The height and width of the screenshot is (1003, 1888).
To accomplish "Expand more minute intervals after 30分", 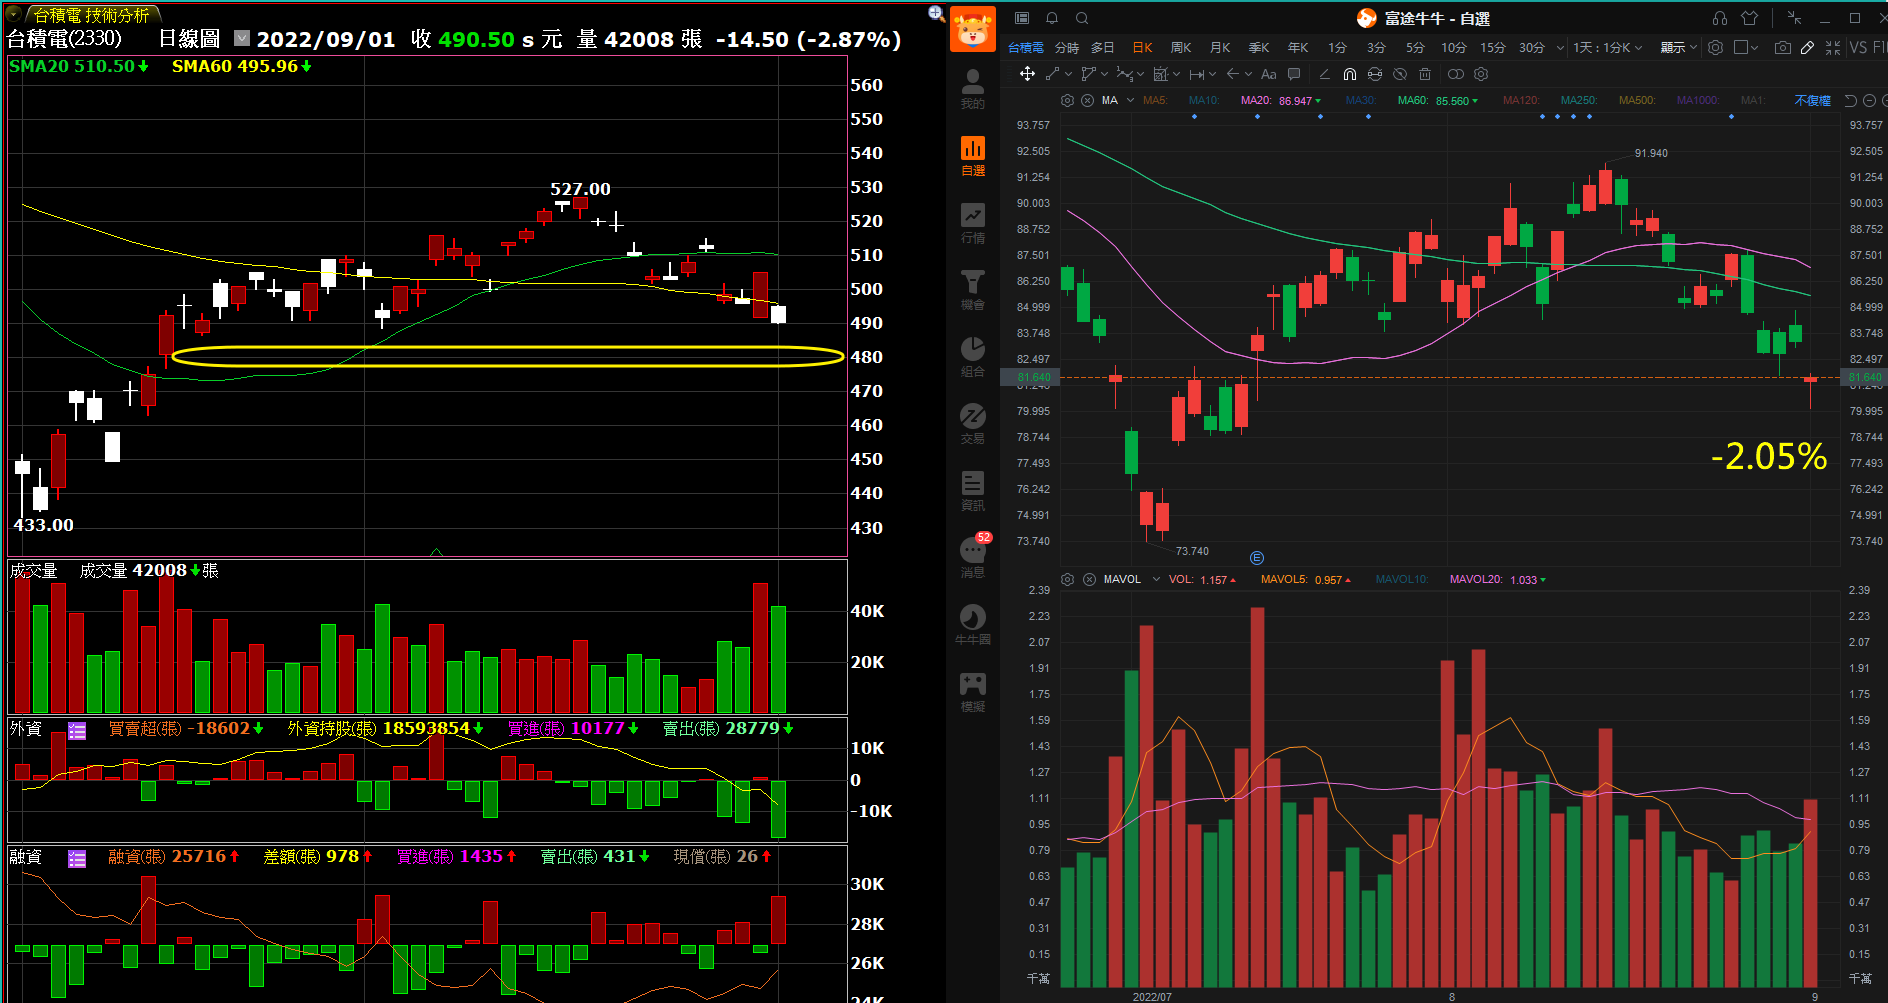I will [1560, 47].
